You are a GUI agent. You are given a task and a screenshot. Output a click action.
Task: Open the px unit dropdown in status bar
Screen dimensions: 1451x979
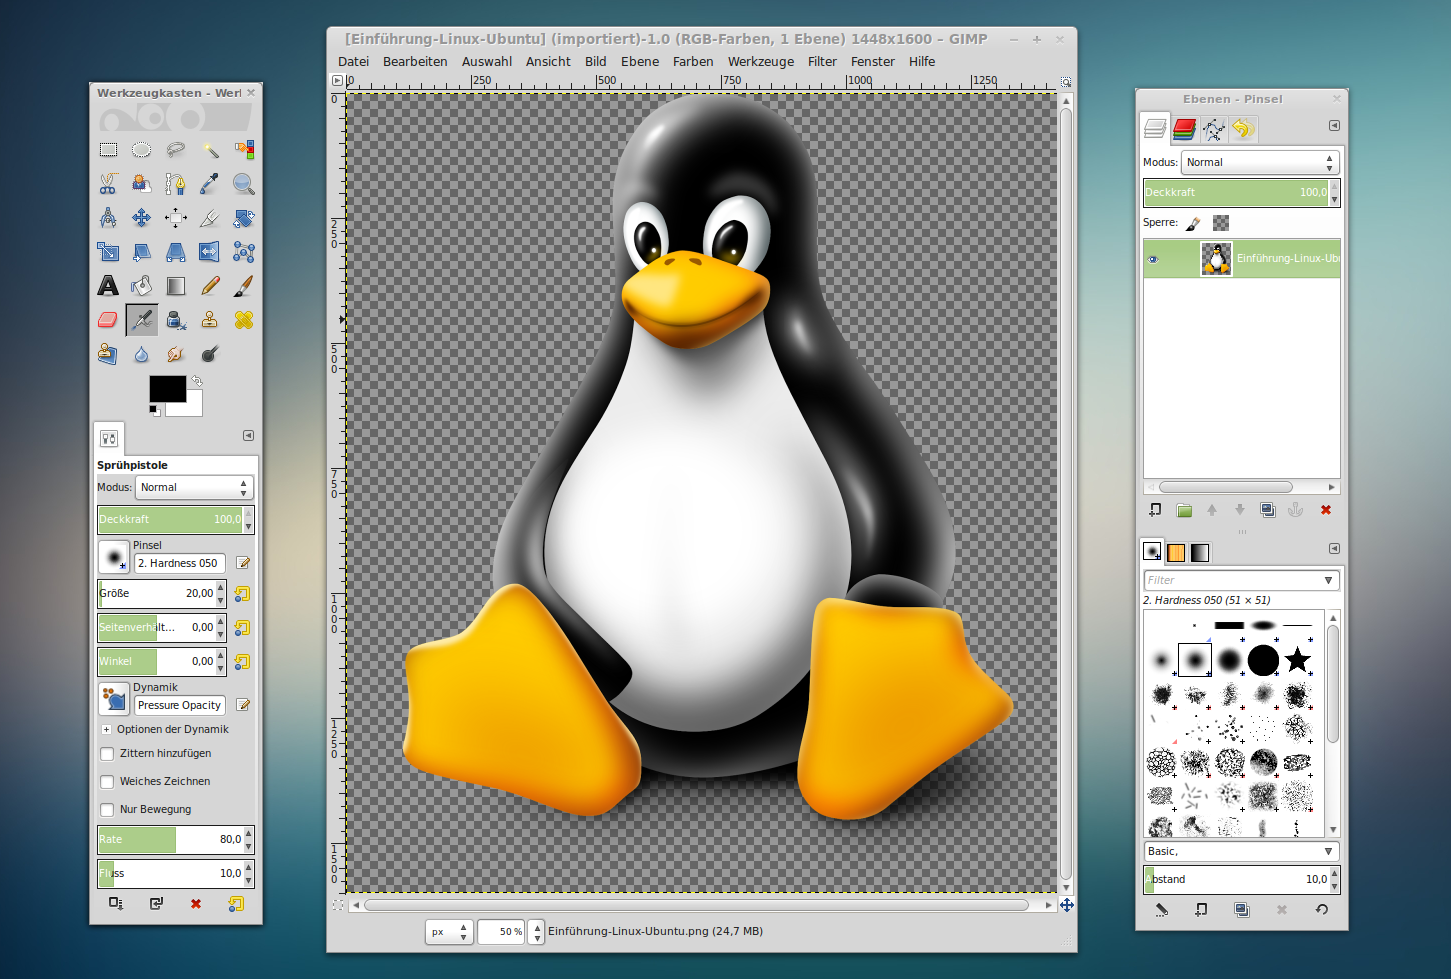tap(449, 932)
